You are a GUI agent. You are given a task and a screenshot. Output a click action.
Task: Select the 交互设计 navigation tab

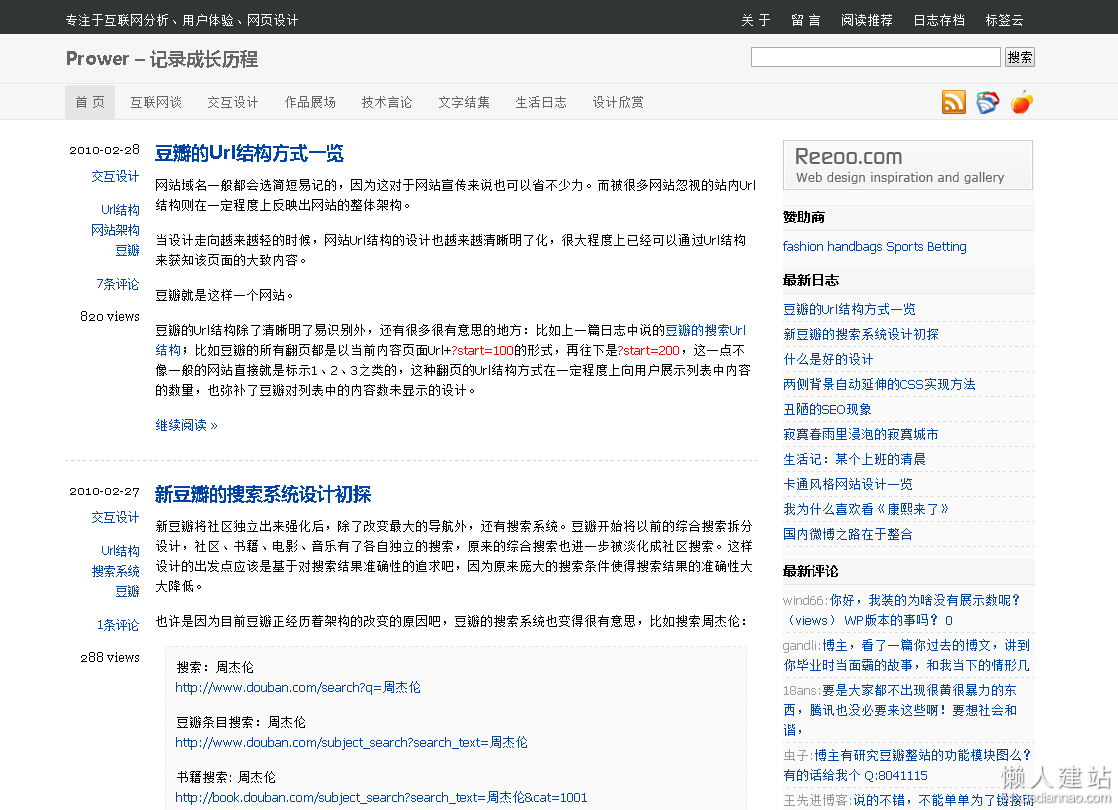[x=232, y=102]
